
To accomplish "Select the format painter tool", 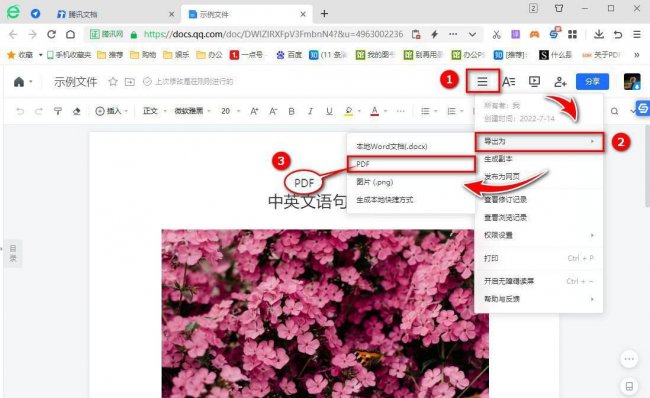I will (x=58, y=111).
